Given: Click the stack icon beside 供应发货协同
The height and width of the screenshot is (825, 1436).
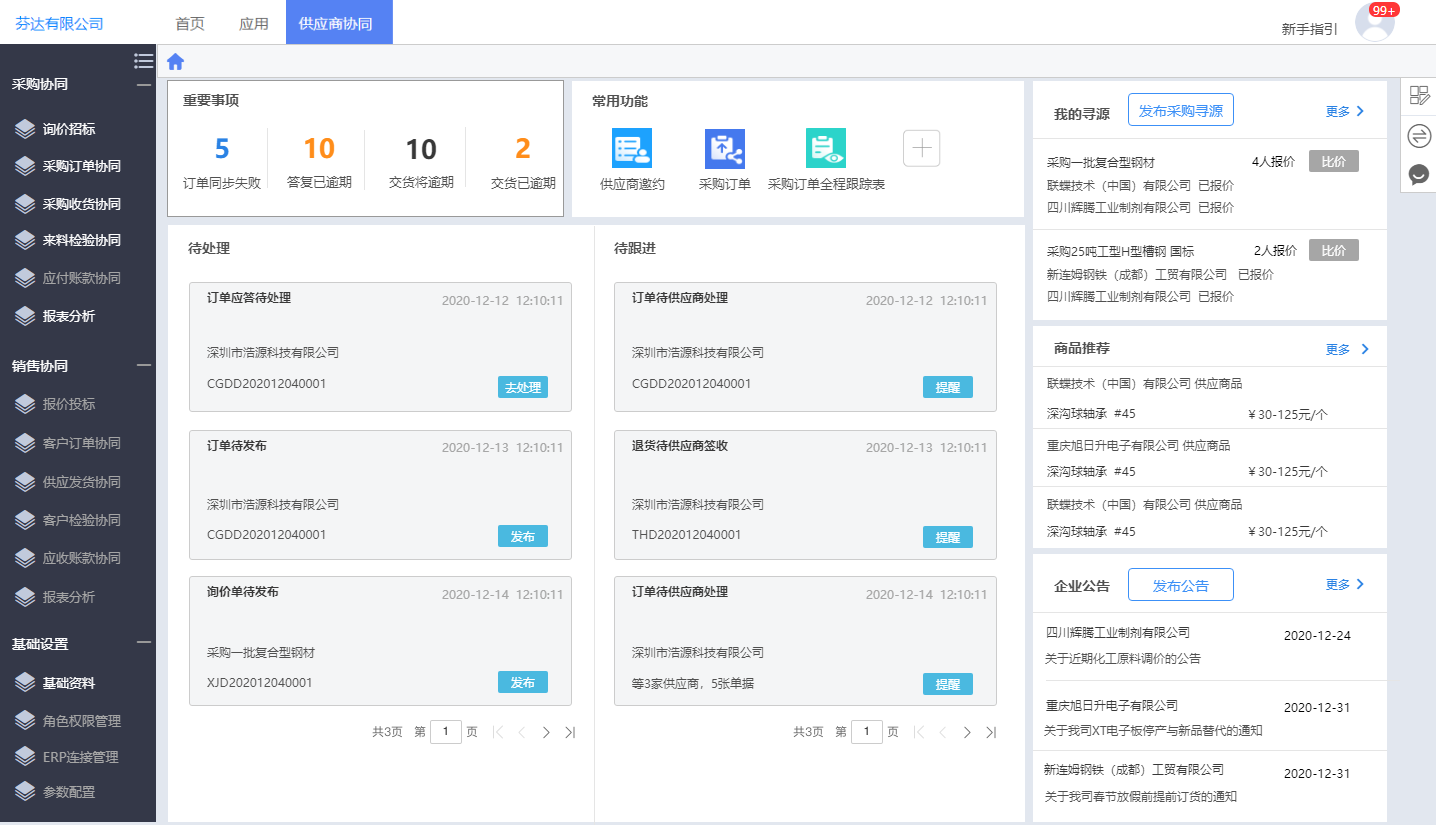Looking at the screenshot, I should click(x=25, y=482).
